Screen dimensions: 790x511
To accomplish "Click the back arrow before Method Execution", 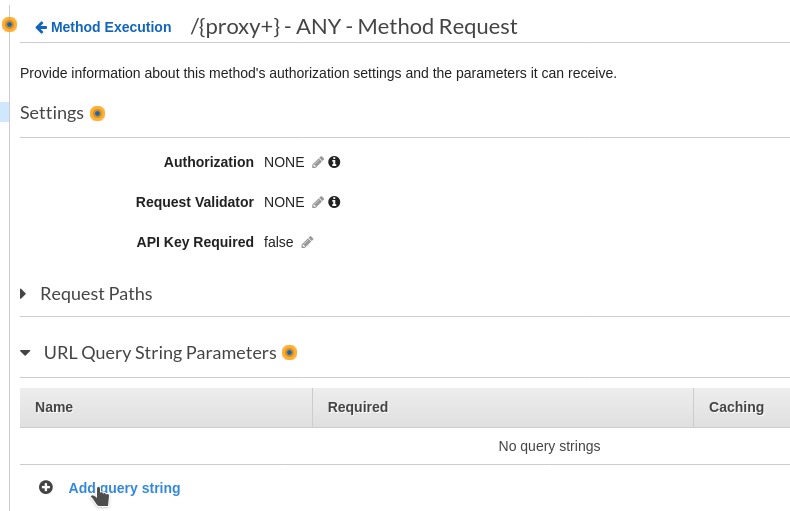I will (x=41, y=27).
